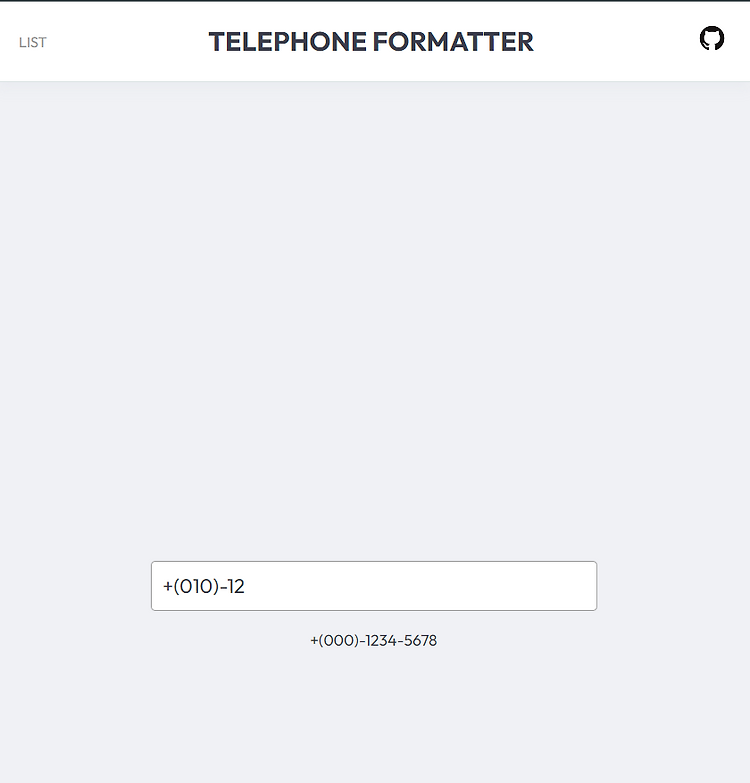This screenshot has height=783, width=750.
Task: Click the (000) portion of the hint
Action: [x=339, y=640]
